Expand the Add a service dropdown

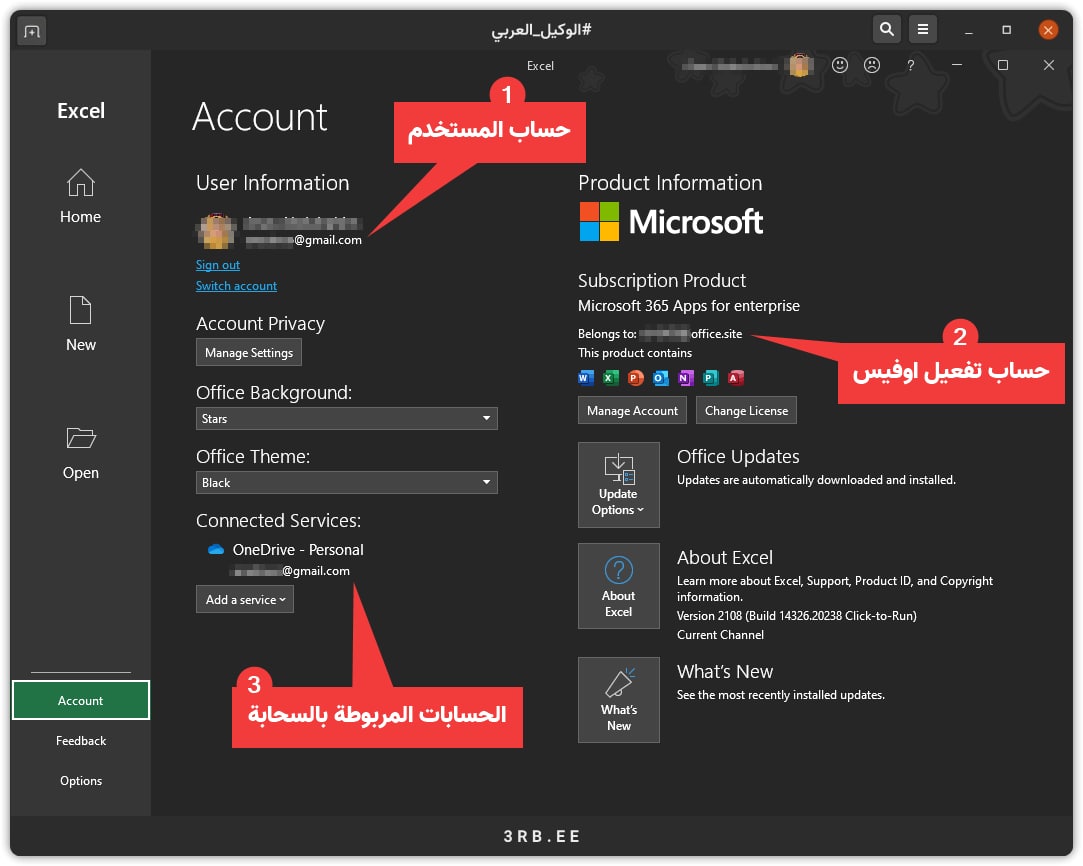click(x=245, y=599)
